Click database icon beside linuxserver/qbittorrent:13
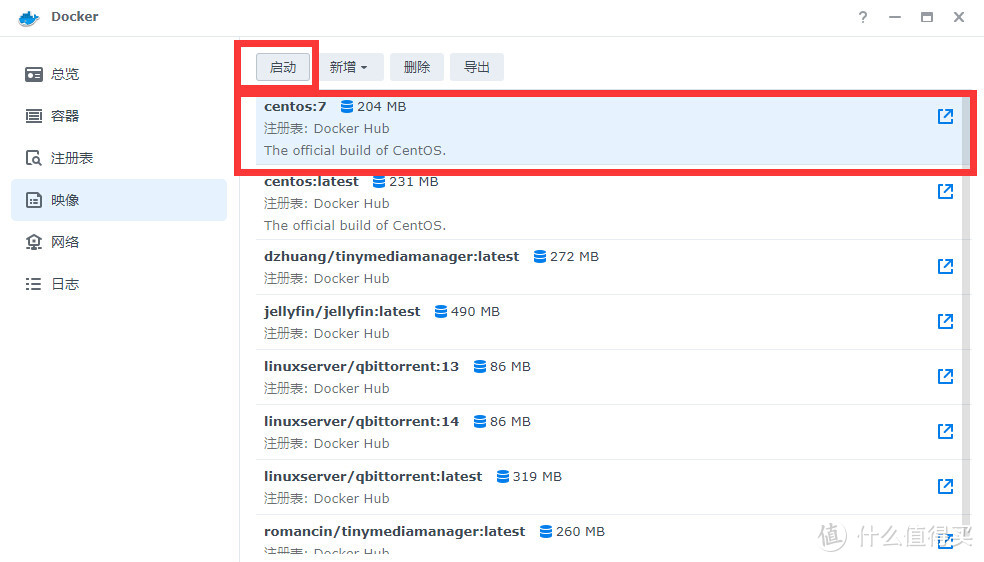 (479, 366)
